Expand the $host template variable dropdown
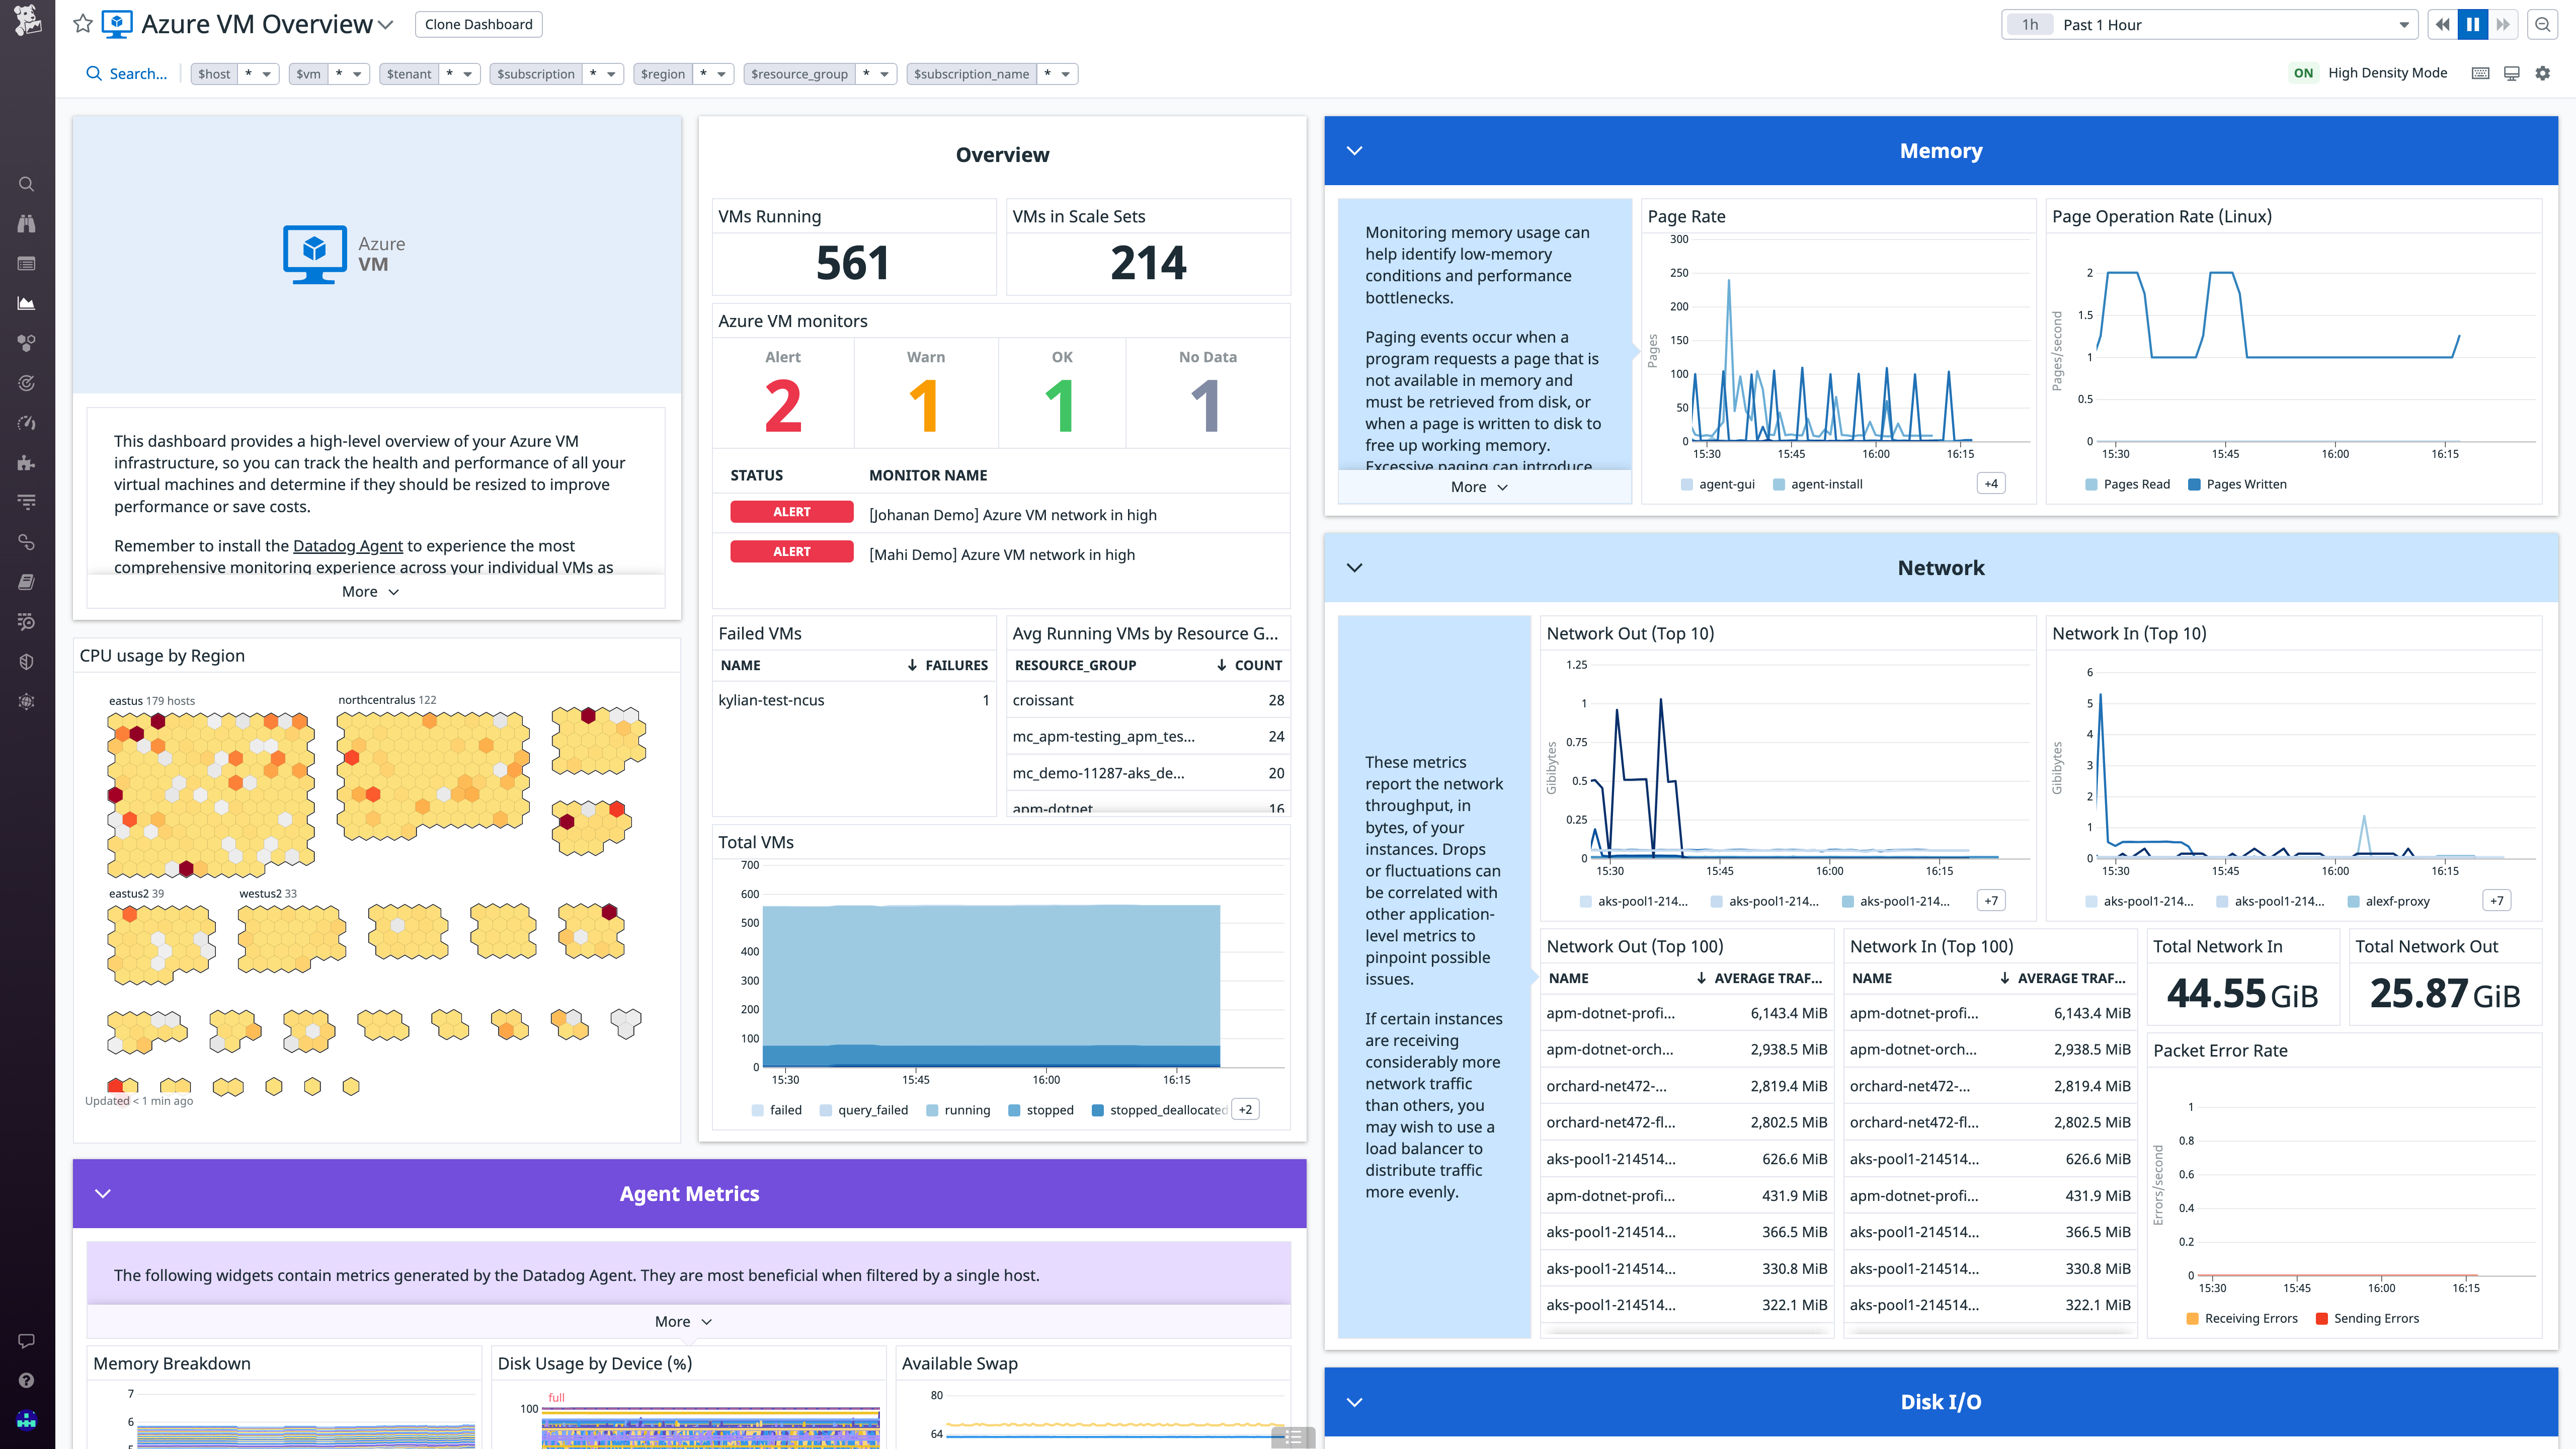The width and height of the screenshot is (2576, 1449). click(x=265, y=73)
